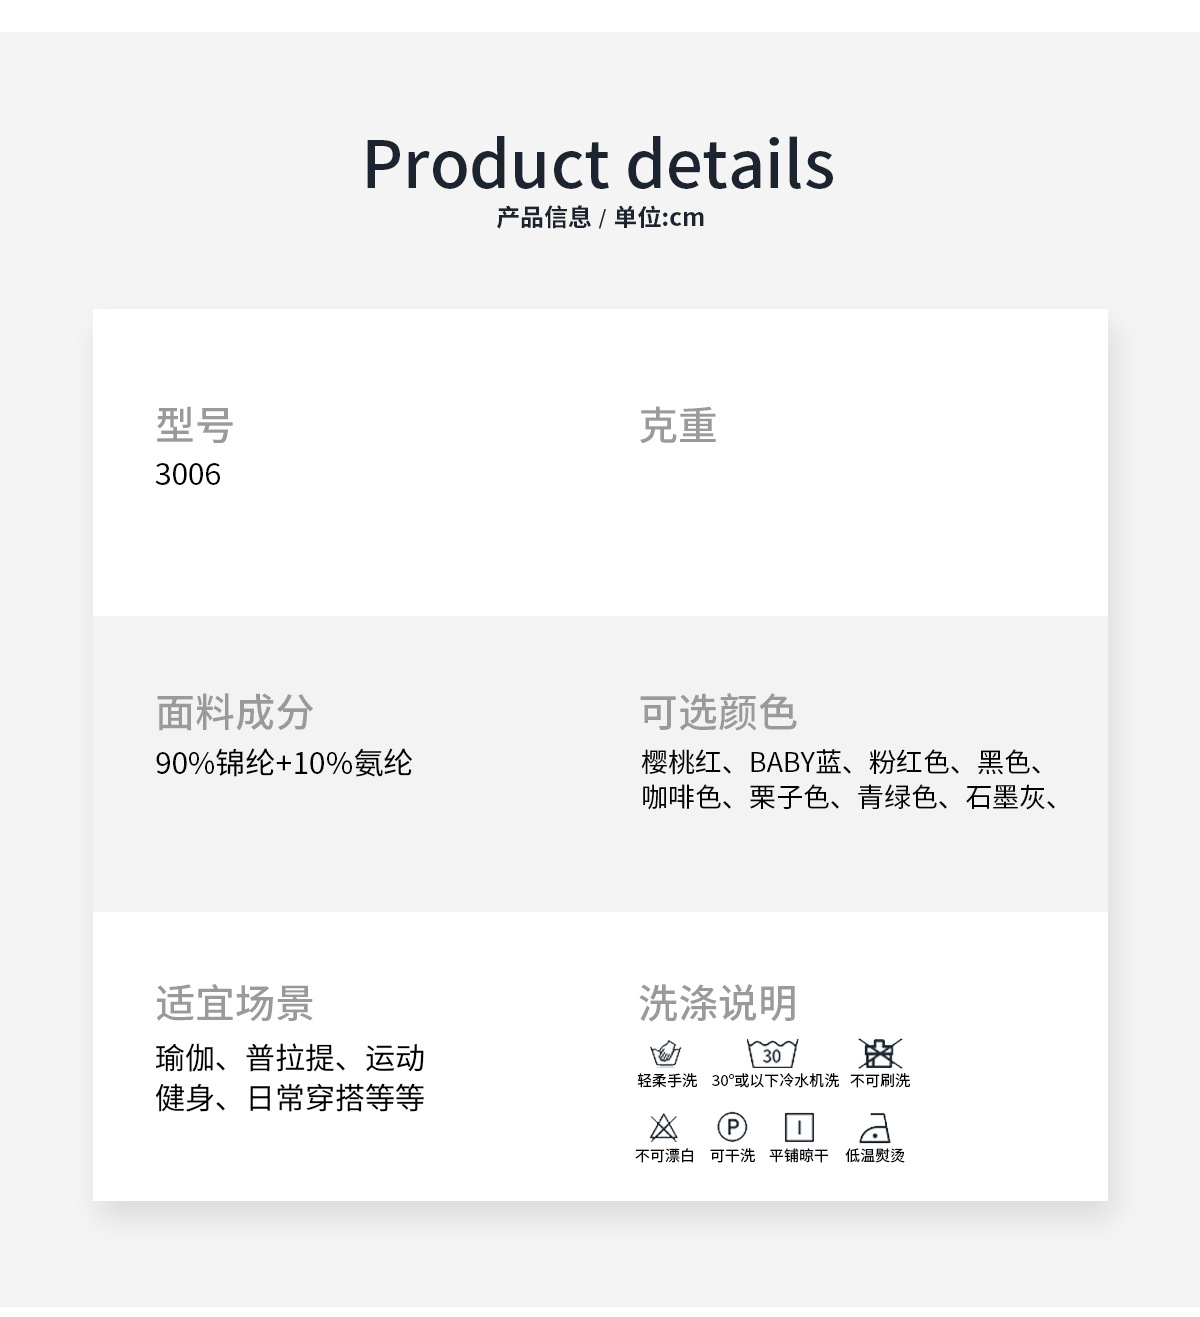Image resolution: width=1200 pixels, height=1317 pixels.
Task: Click the dry clean P icon
Action: click(x=733, y=1128)
